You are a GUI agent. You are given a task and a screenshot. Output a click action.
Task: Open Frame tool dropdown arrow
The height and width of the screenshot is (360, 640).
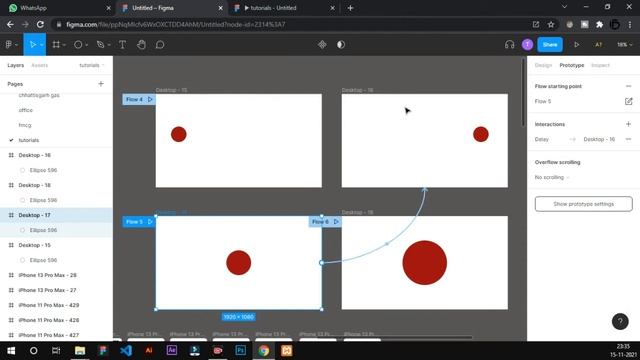pyautogui.click(x=64, y=45)
